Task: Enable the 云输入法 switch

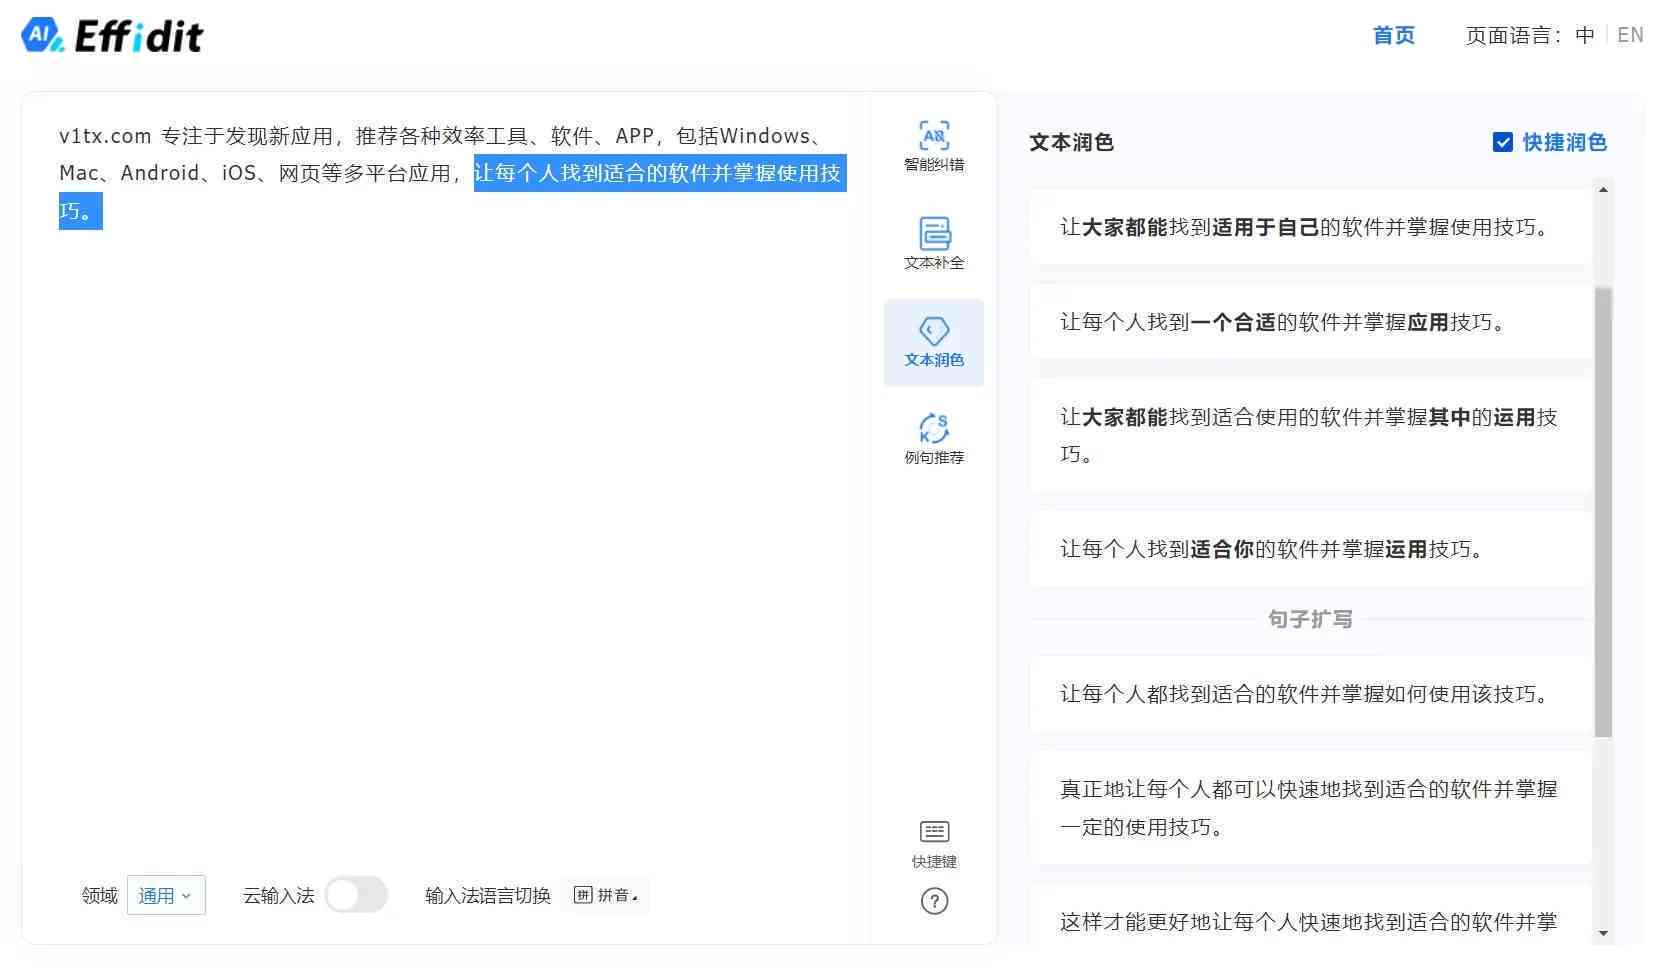Action: click(x=356, y=895)
